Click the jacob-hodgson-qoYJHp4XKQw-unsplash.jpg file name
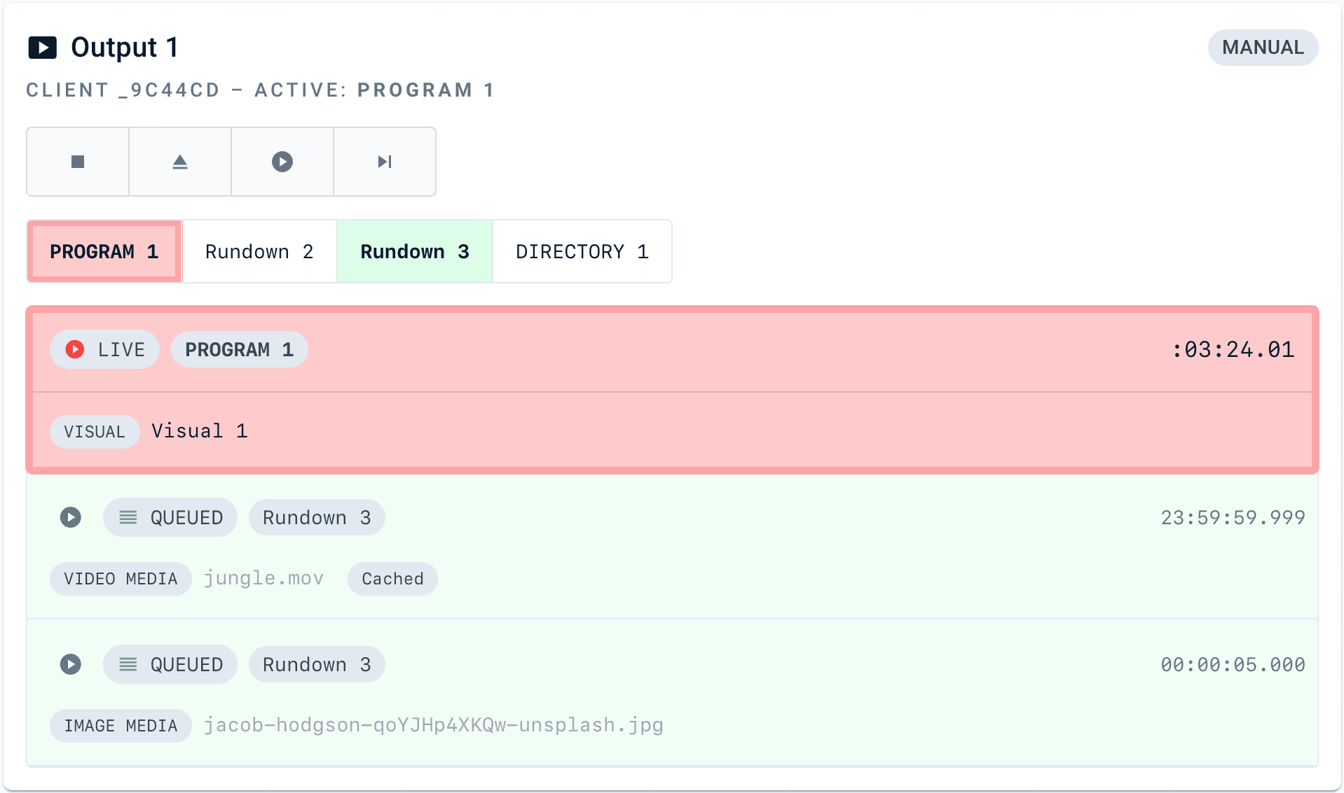The image size is (1344, 793). 434,725
